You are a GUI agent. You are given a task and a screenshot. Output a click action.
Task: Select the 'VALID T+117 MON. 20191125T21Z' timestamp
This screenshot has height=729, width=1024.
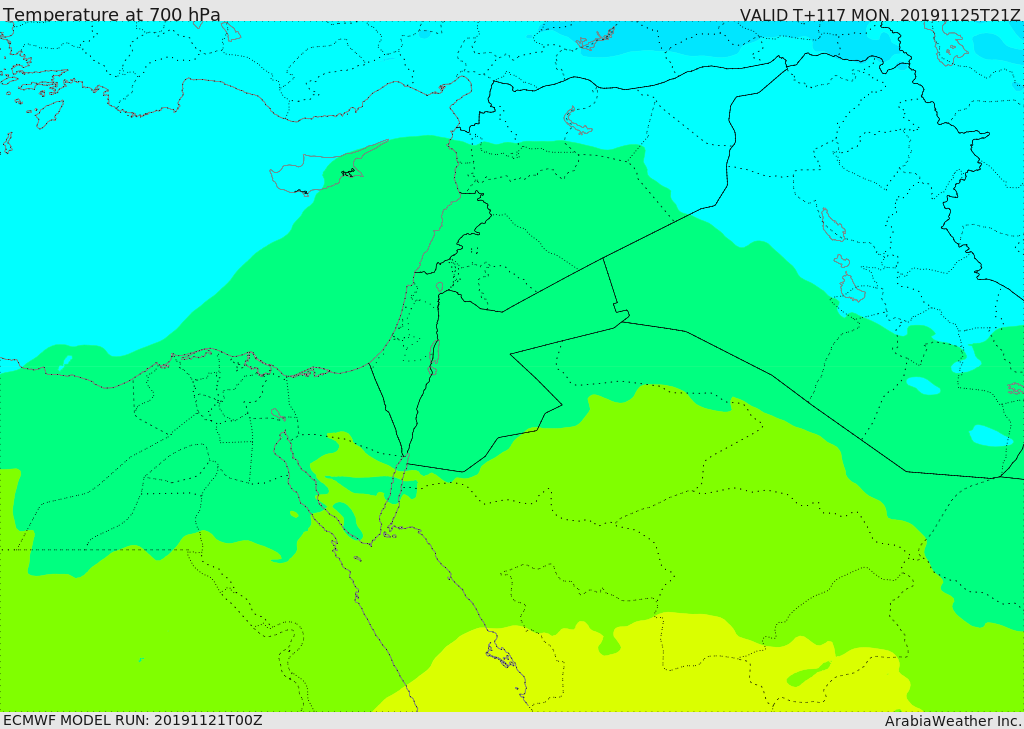pyautogui.click(x=880, y=14)
